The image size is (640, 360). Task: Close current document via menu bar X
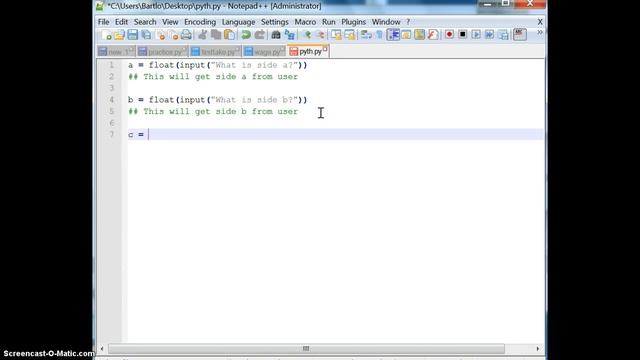click(x=540, y=22)
